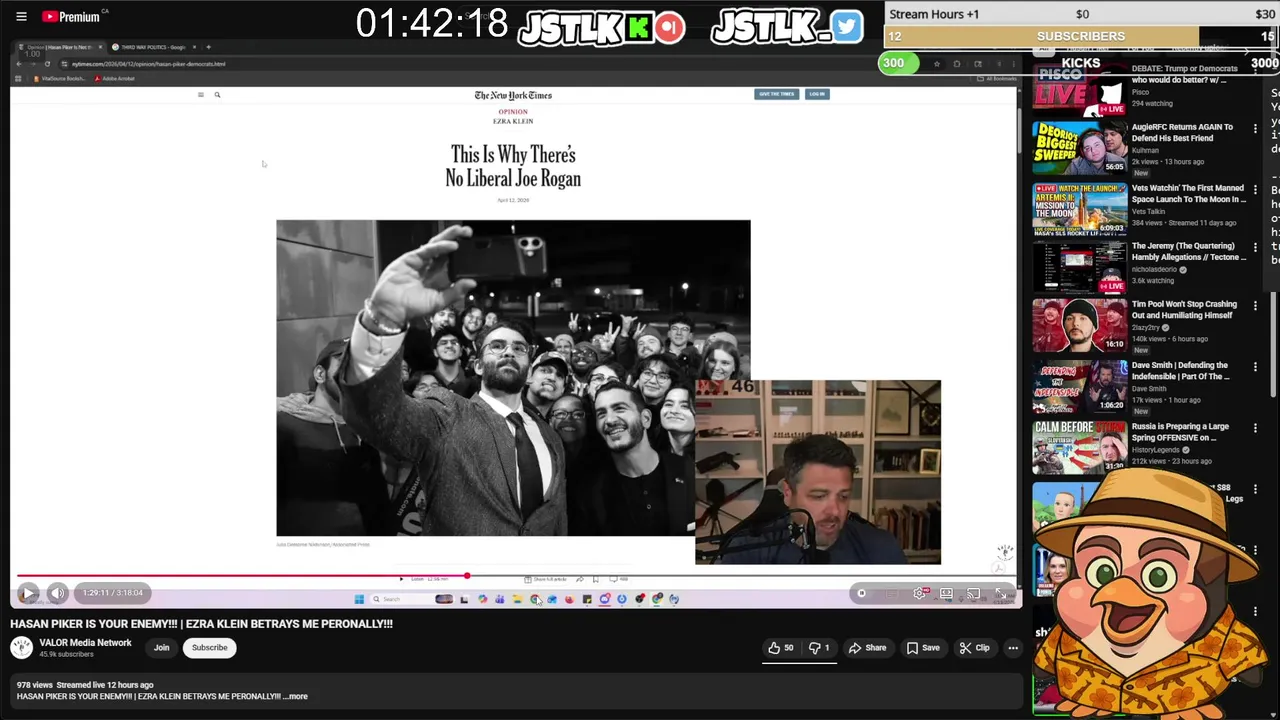The width and height of the screenshot is (1280, 720).
Task: Join VALOR Media Network membership
Action: pos(161,648)
